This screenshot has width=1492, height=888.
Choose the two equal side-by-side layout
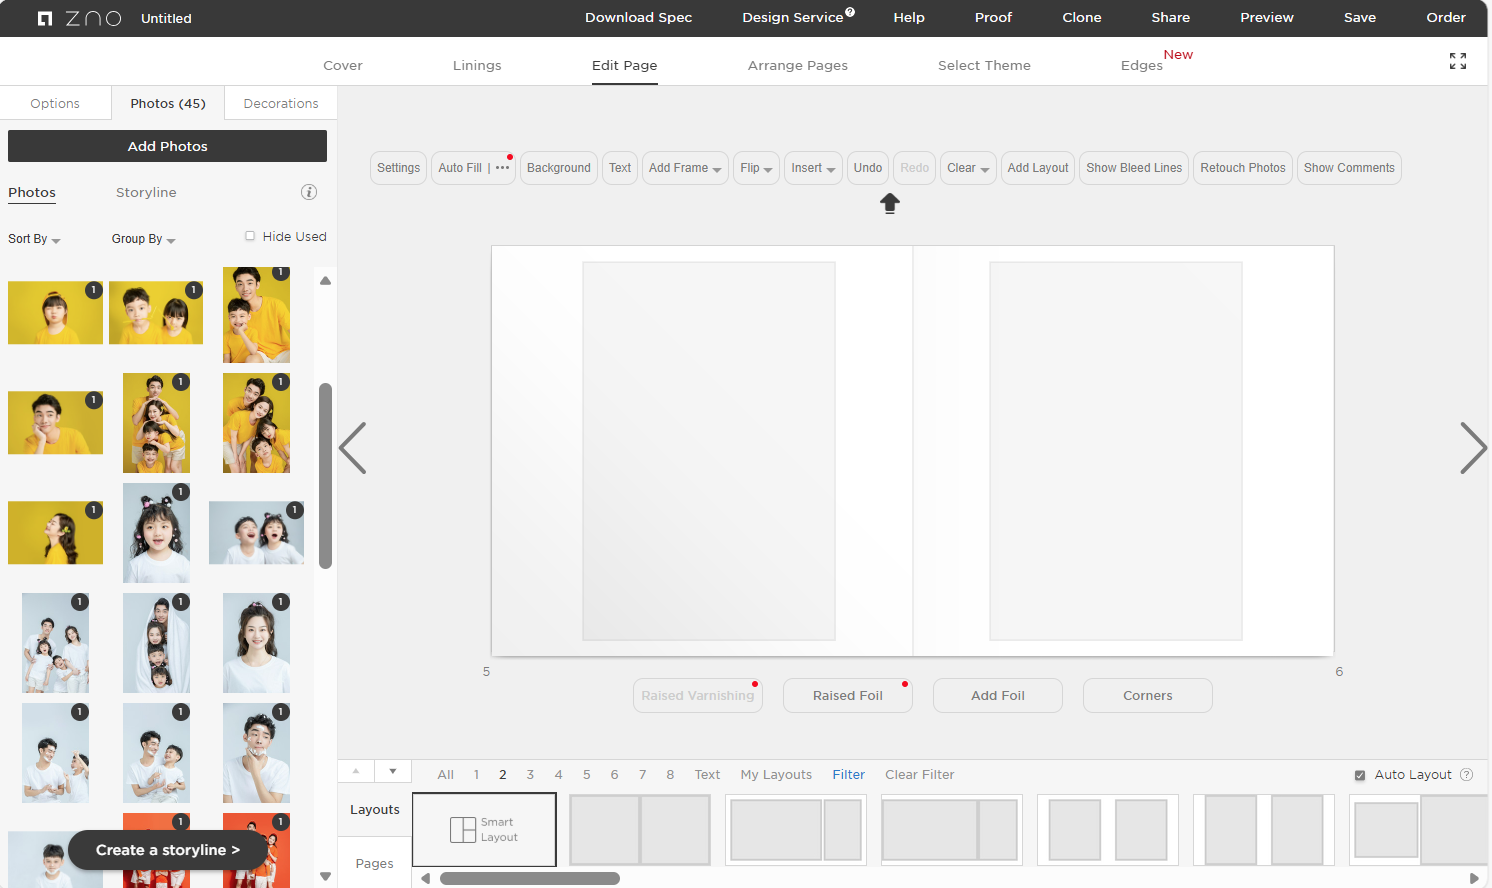point(640,830)
